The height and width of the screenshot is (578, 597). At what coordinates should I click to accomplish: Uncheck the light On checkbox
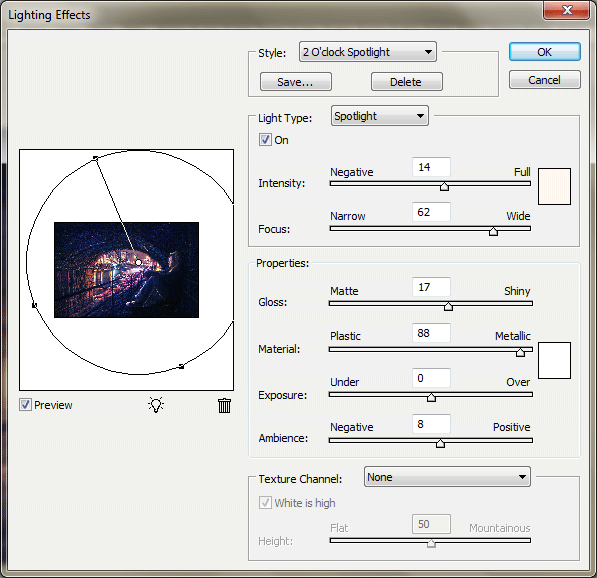265,140
